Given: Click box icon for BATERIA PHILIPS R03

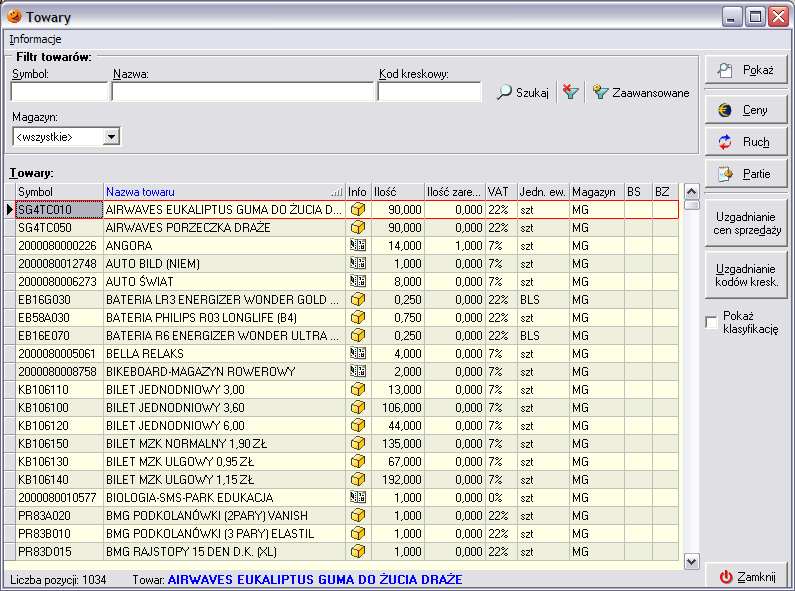Looking at the screenshot, I should tap(358, 317).
